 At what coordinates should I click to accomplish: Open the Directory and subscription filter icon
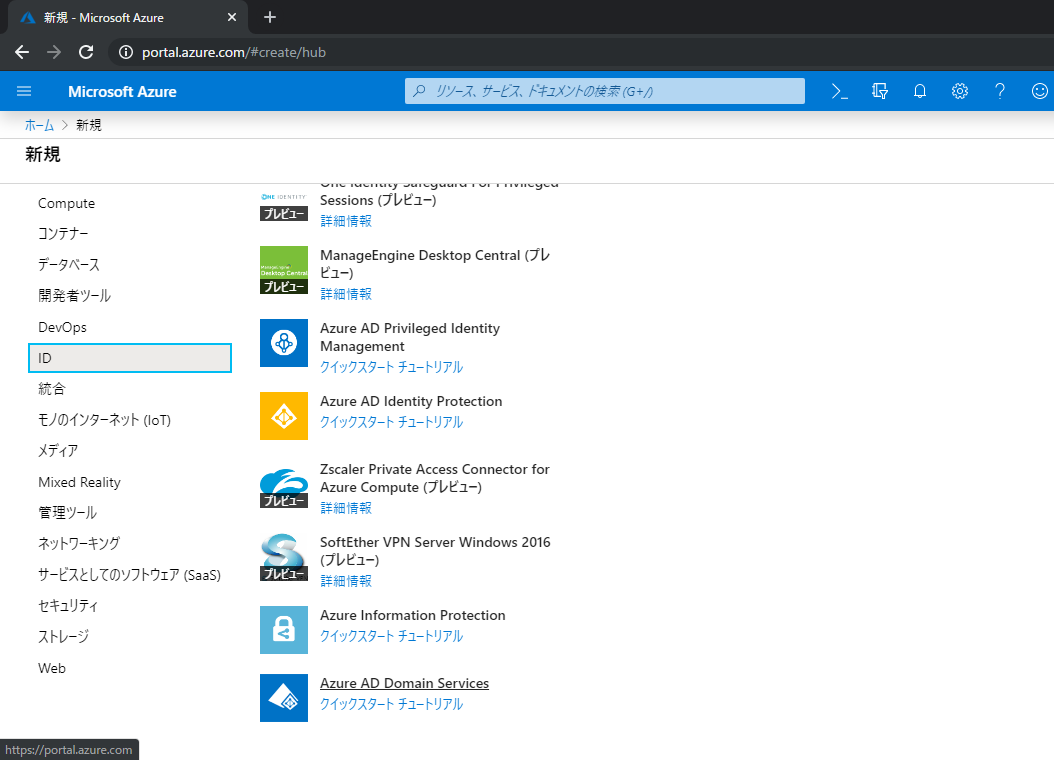880,91
